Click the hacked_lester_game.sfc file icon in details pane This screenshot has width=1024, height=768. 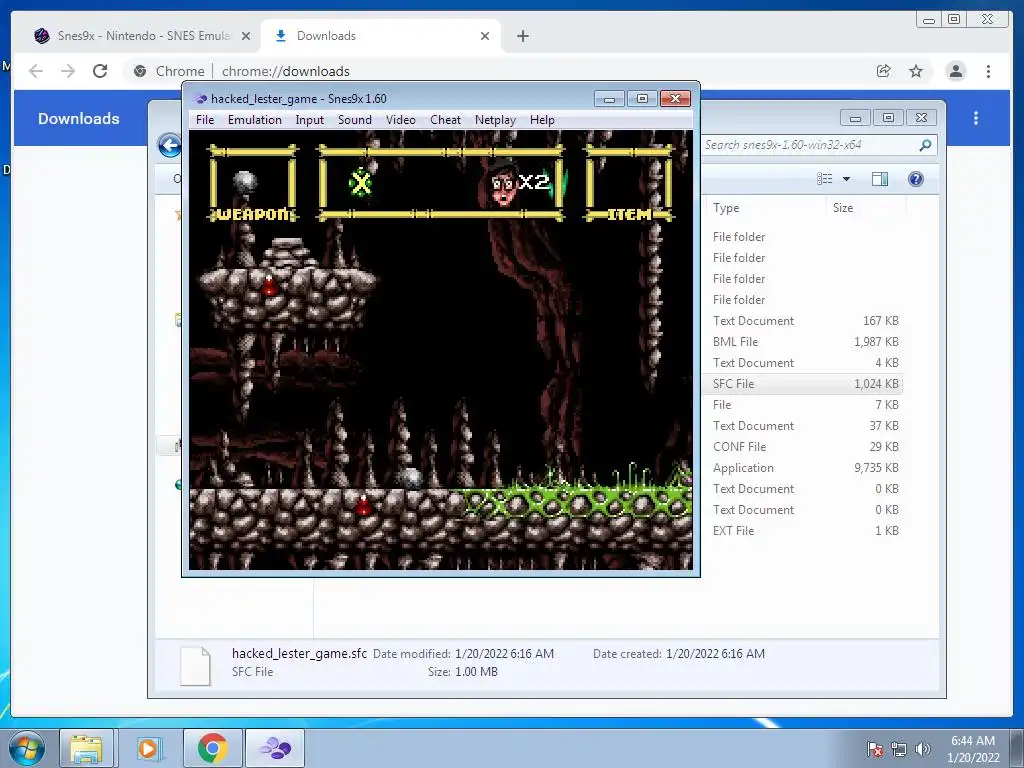click(x=195, y=665)
